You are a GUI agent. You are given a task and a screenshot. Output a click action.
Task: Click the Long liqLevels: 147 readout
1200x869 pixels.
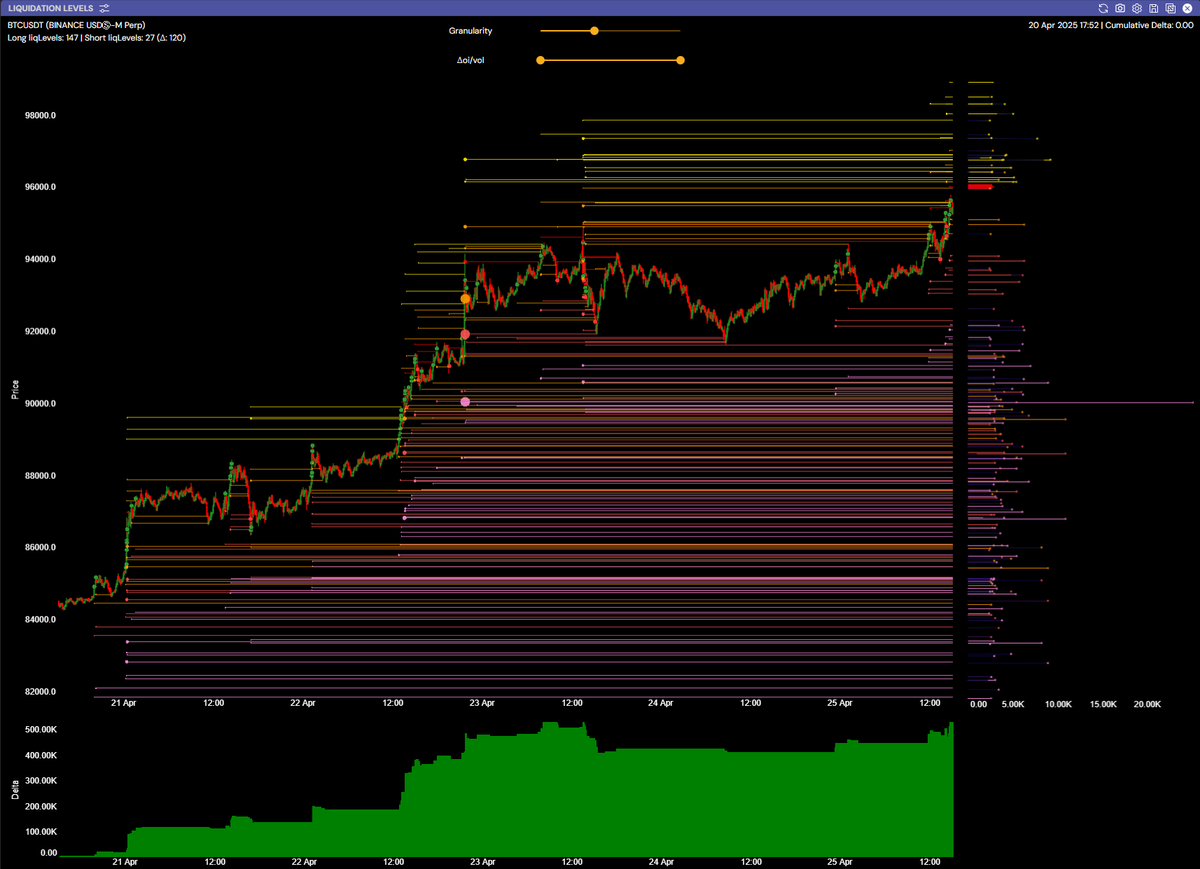(x=43, y=37)
